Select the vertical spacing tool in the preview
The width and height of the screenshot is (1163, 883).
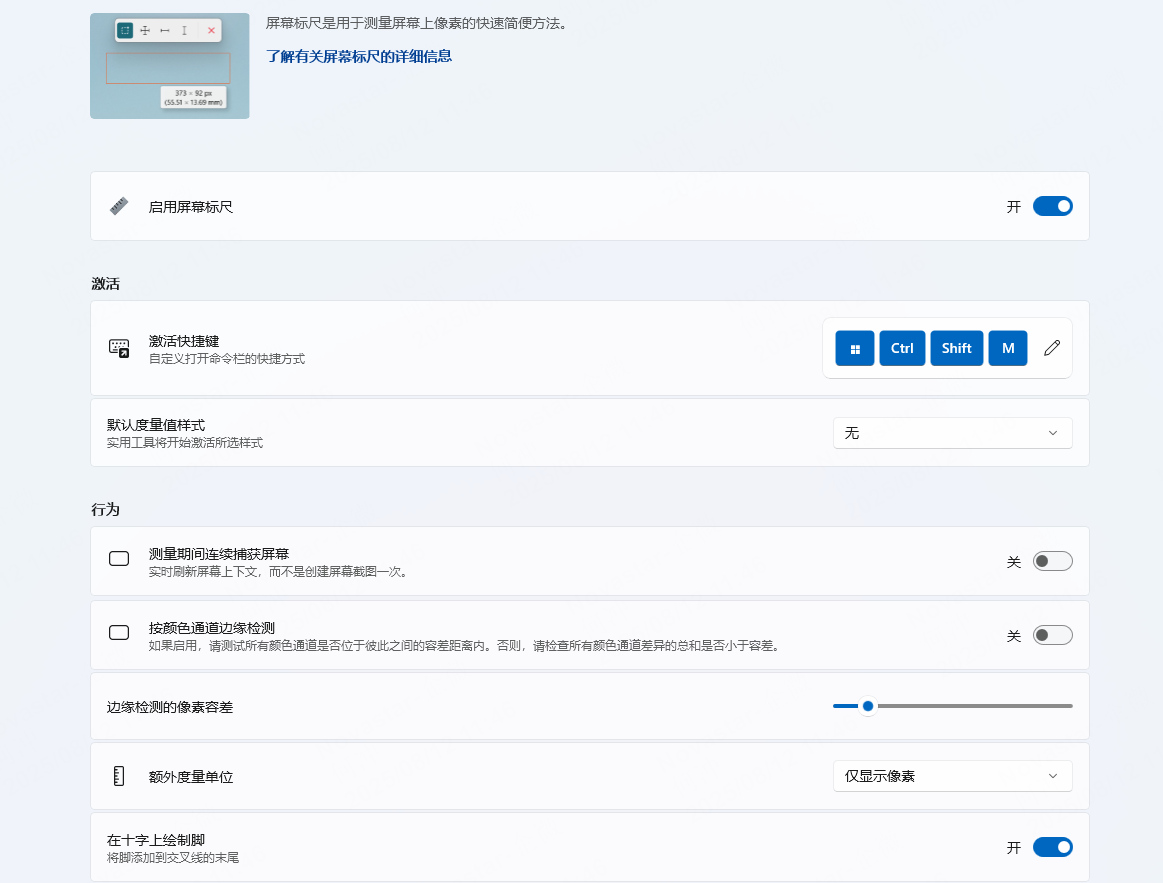pyautogui.click(x=184, y=30)
